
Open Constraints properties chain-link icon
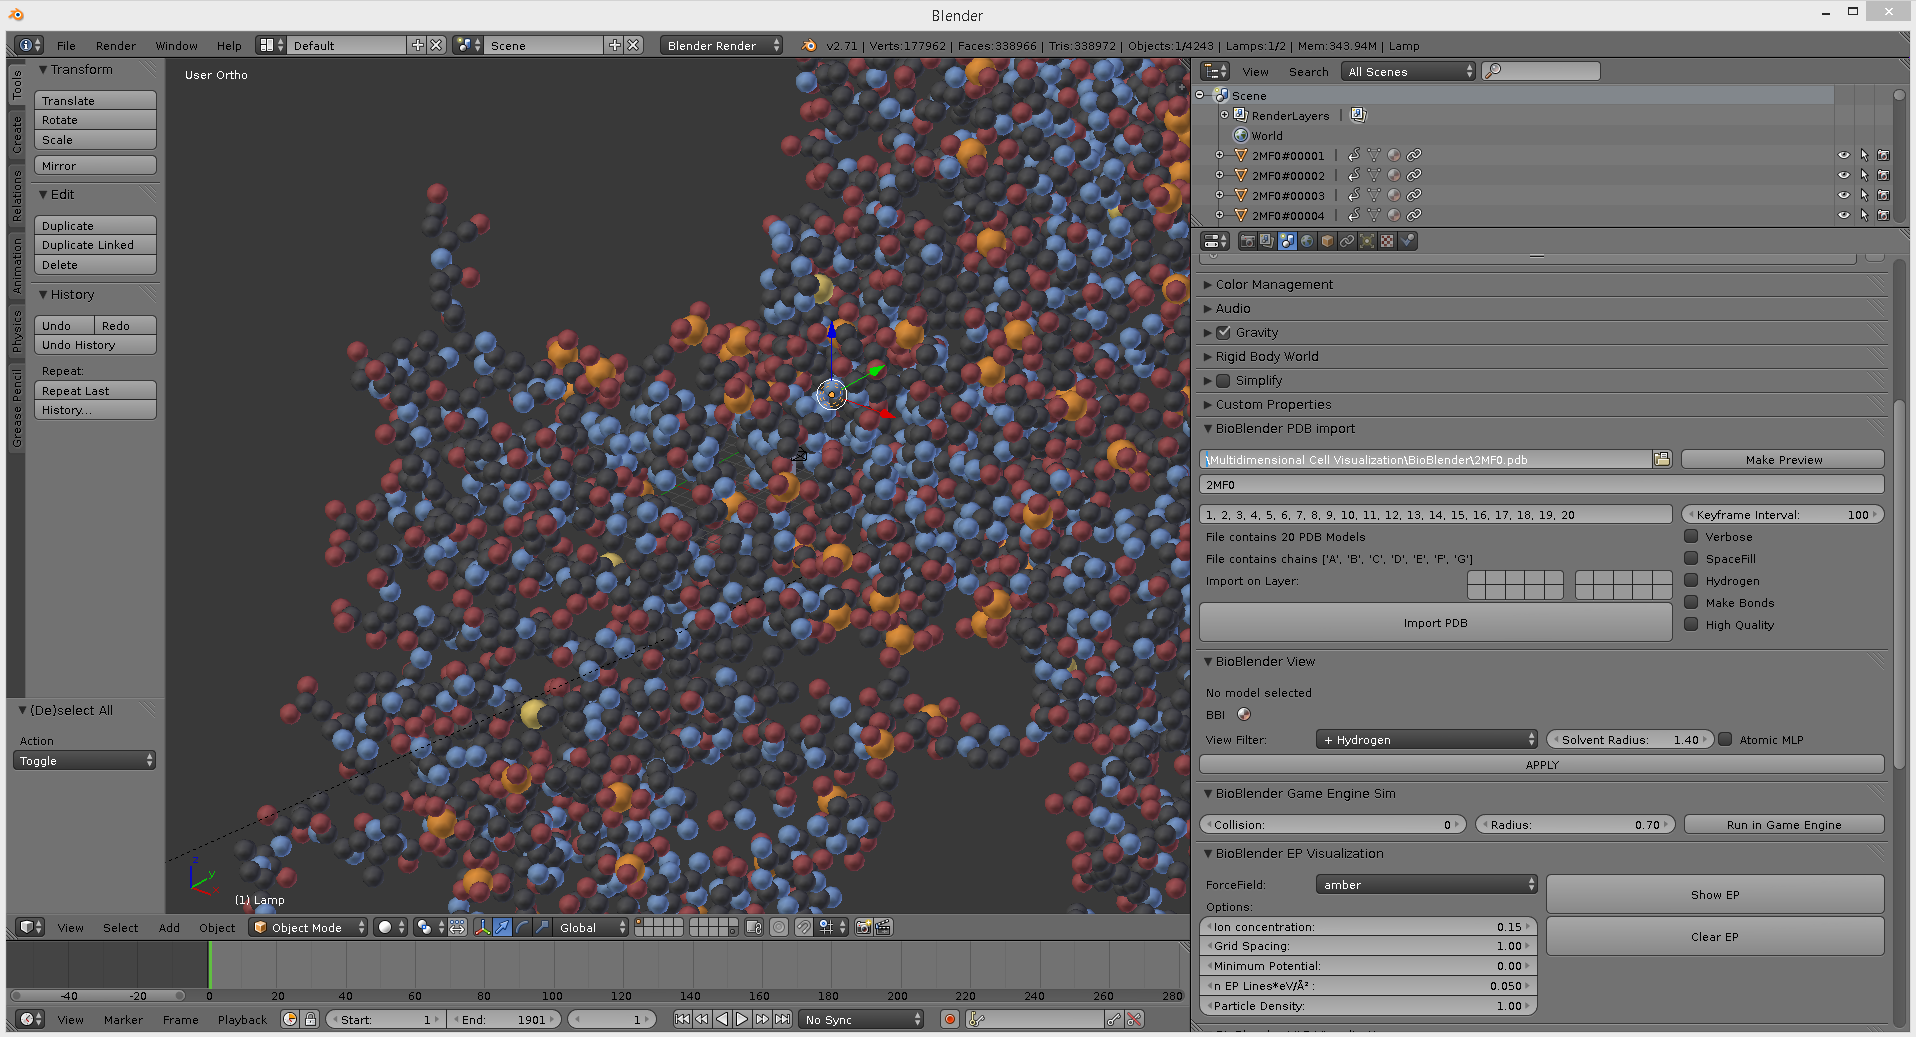coord(1347,241)
